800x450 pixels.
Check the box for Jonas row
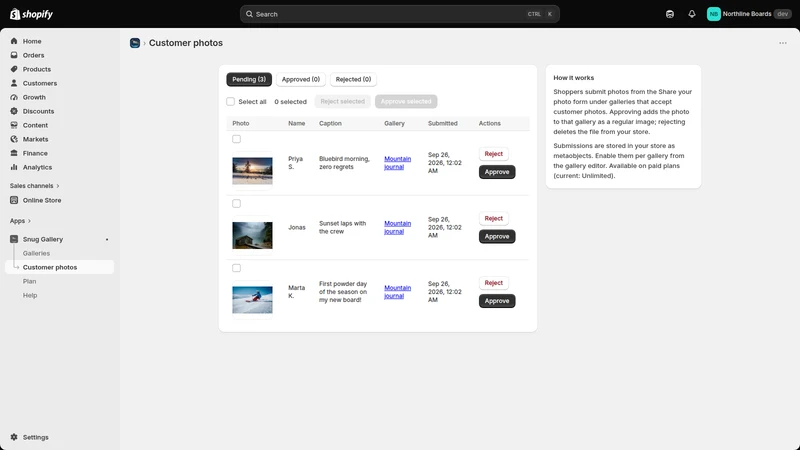pos(236,204)
